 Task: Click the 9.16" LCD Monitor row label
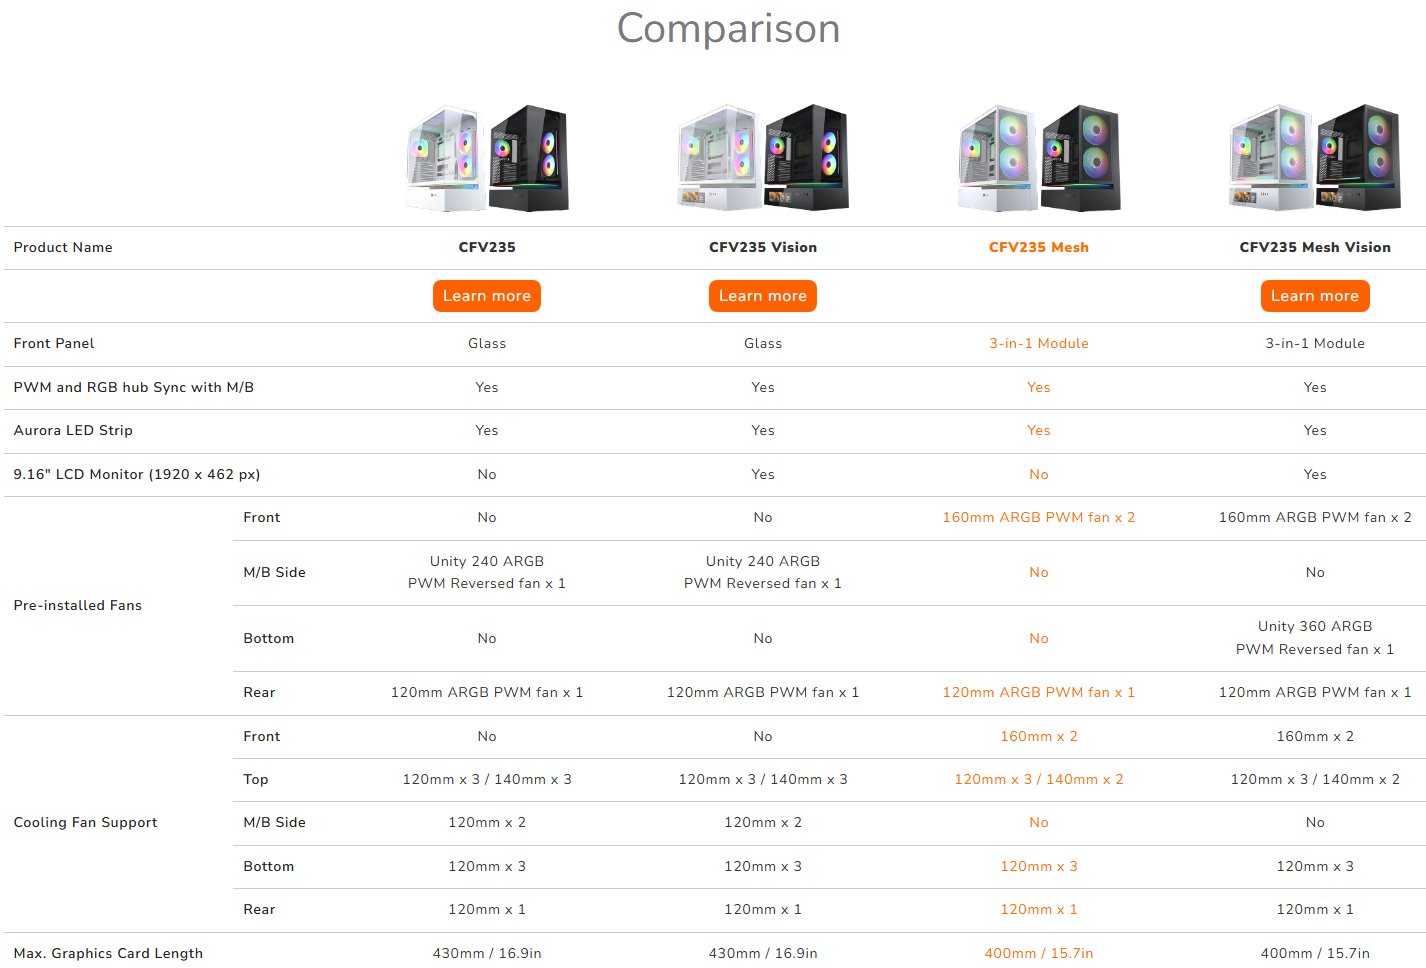(x=137, y=474)
